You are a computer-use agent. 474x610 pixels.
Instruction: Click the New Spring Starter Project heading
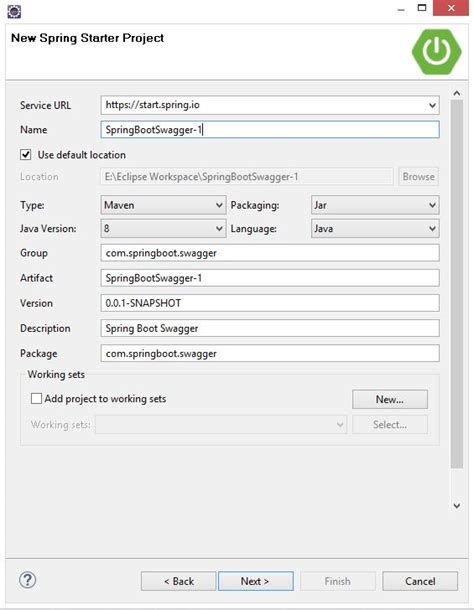coord(88,38)
